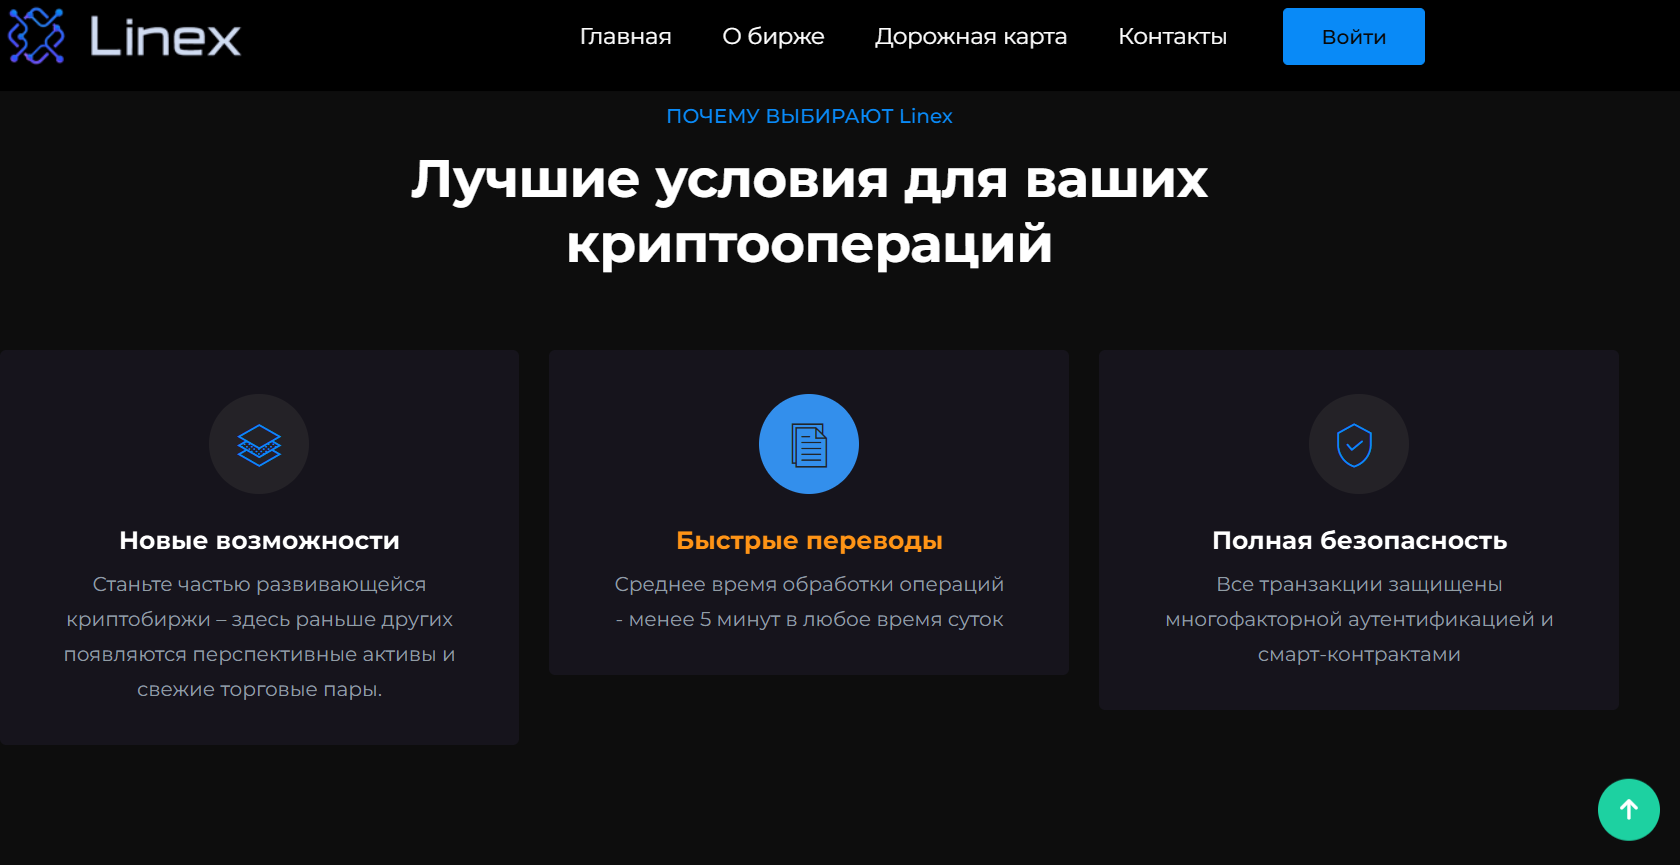Click the layers icon above Новые возможности
This screenshot has height=865, width=1680.
coord(259,444)
